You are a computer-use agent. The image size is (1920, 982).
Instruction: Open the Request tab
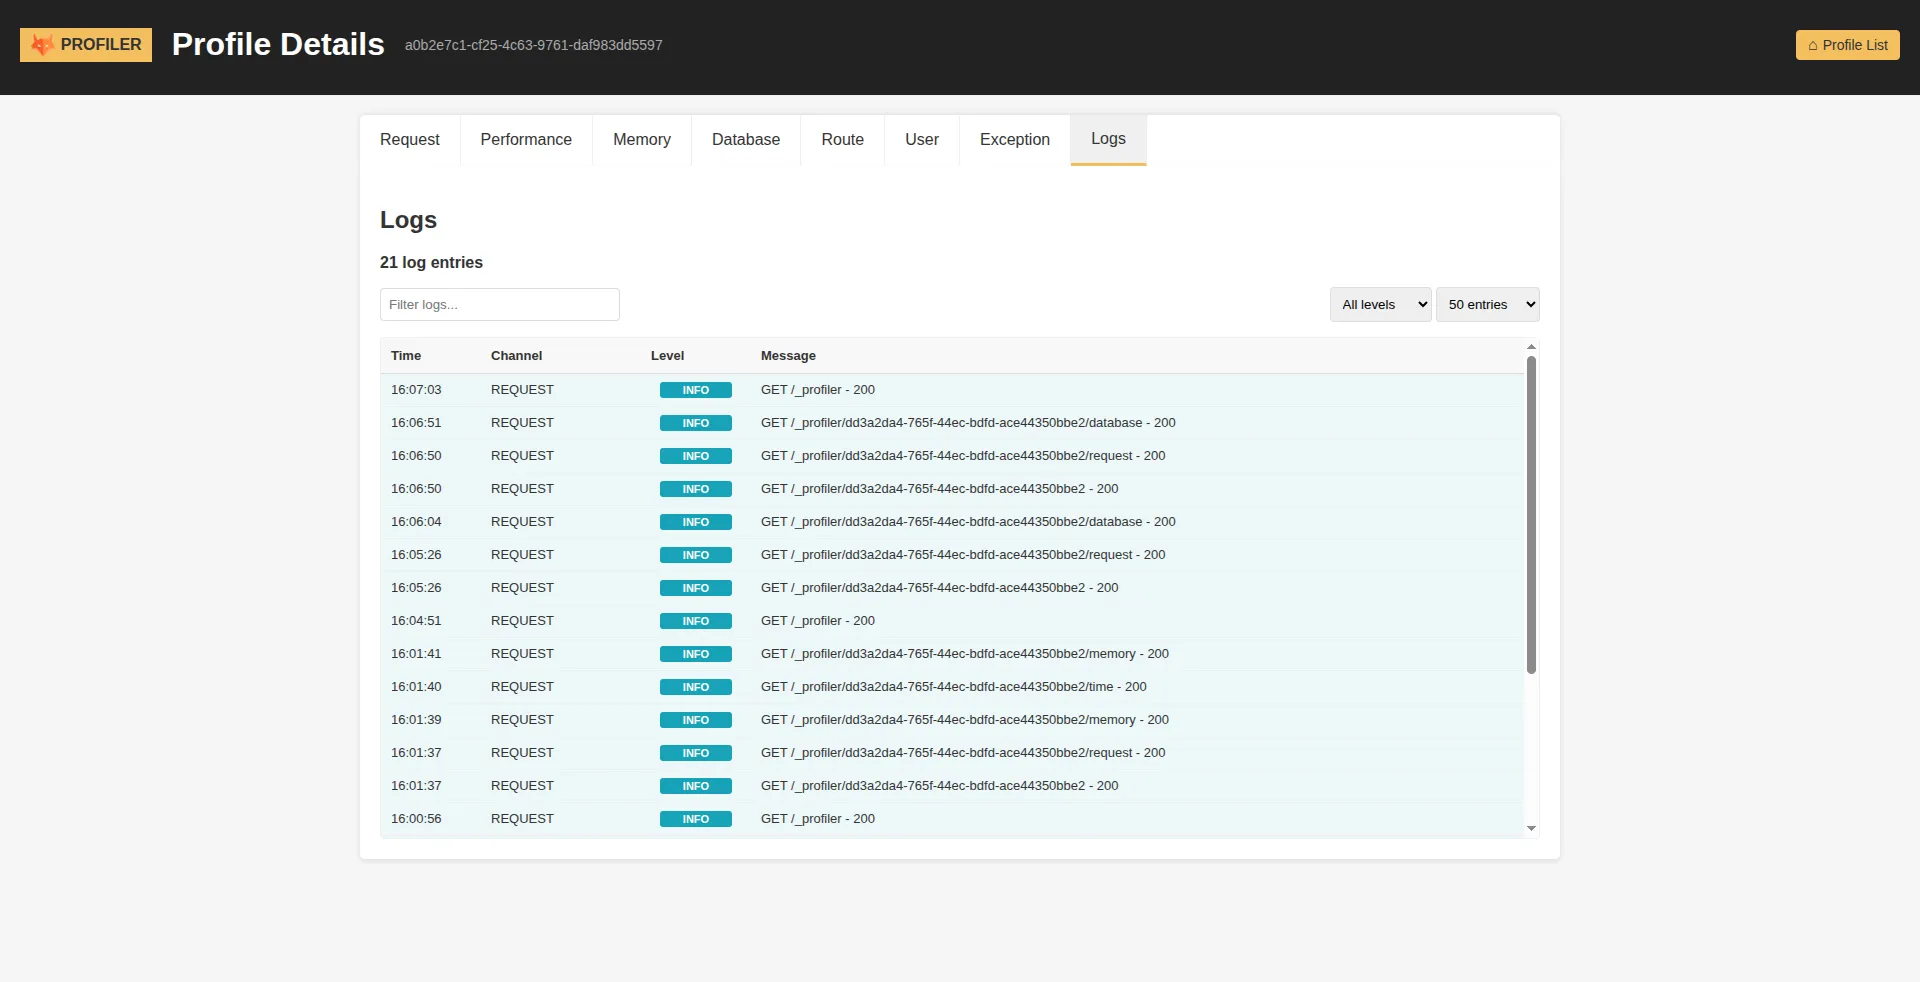[410, 140]
